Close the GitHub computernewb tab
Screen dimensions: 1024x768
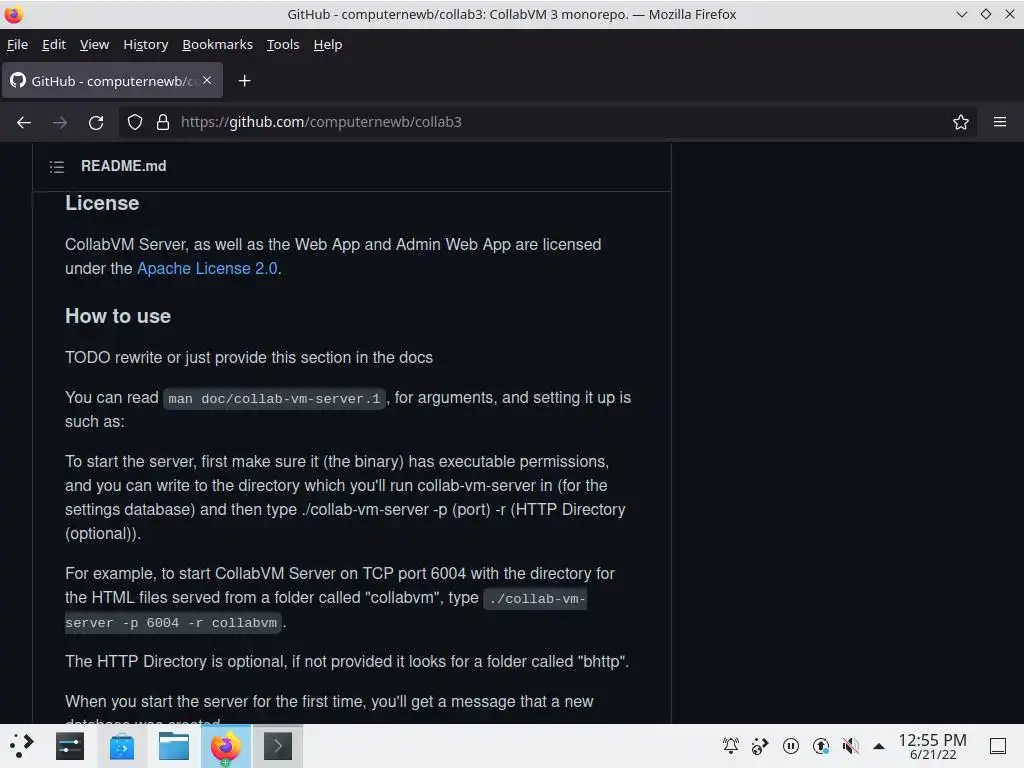pyautogui.click(x=207, y=80)
